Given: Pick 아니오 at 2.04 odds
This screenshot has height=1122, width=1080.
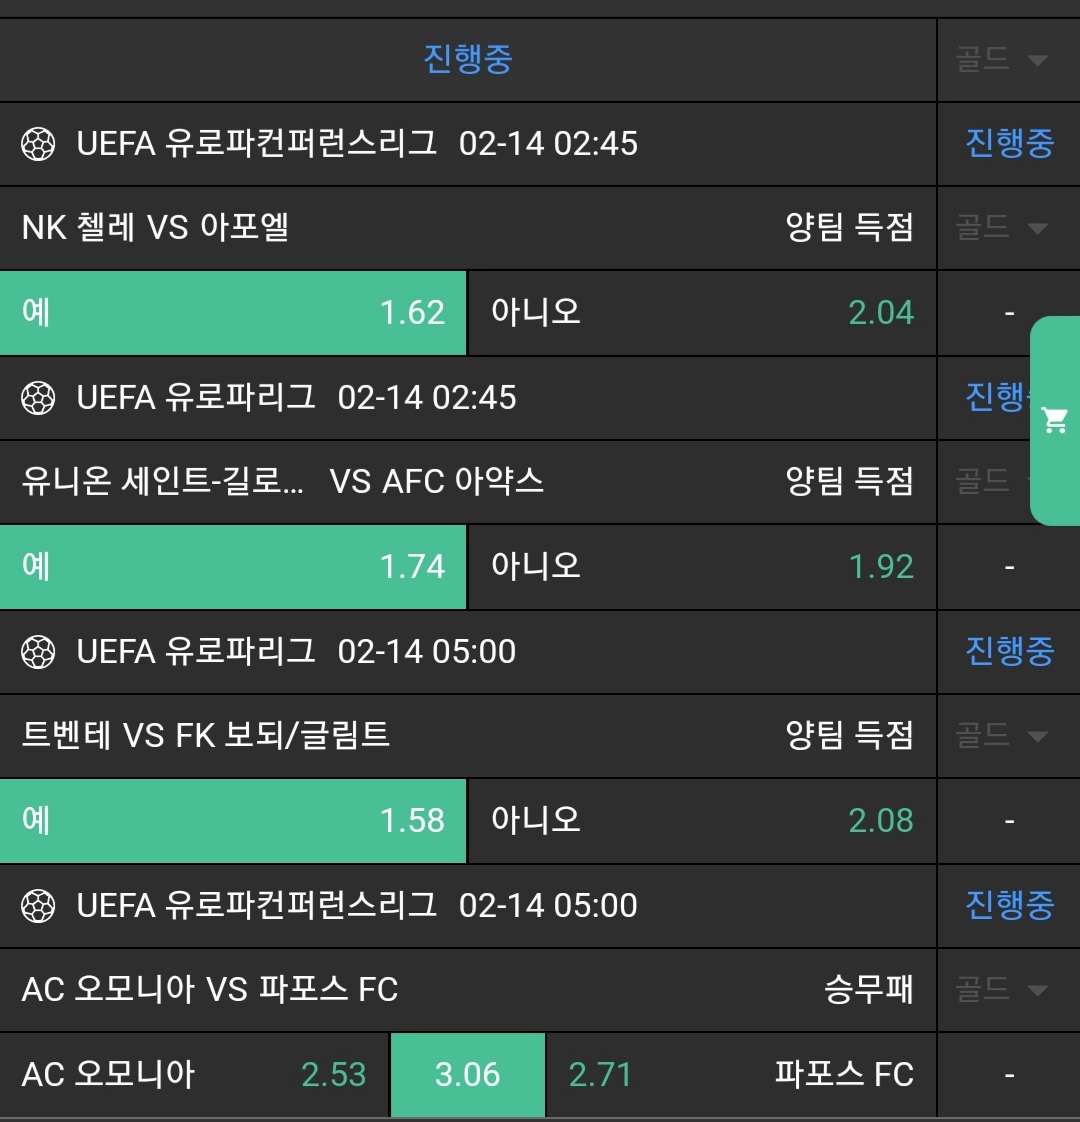Looking at the screenshot, I should pos(702,313).
